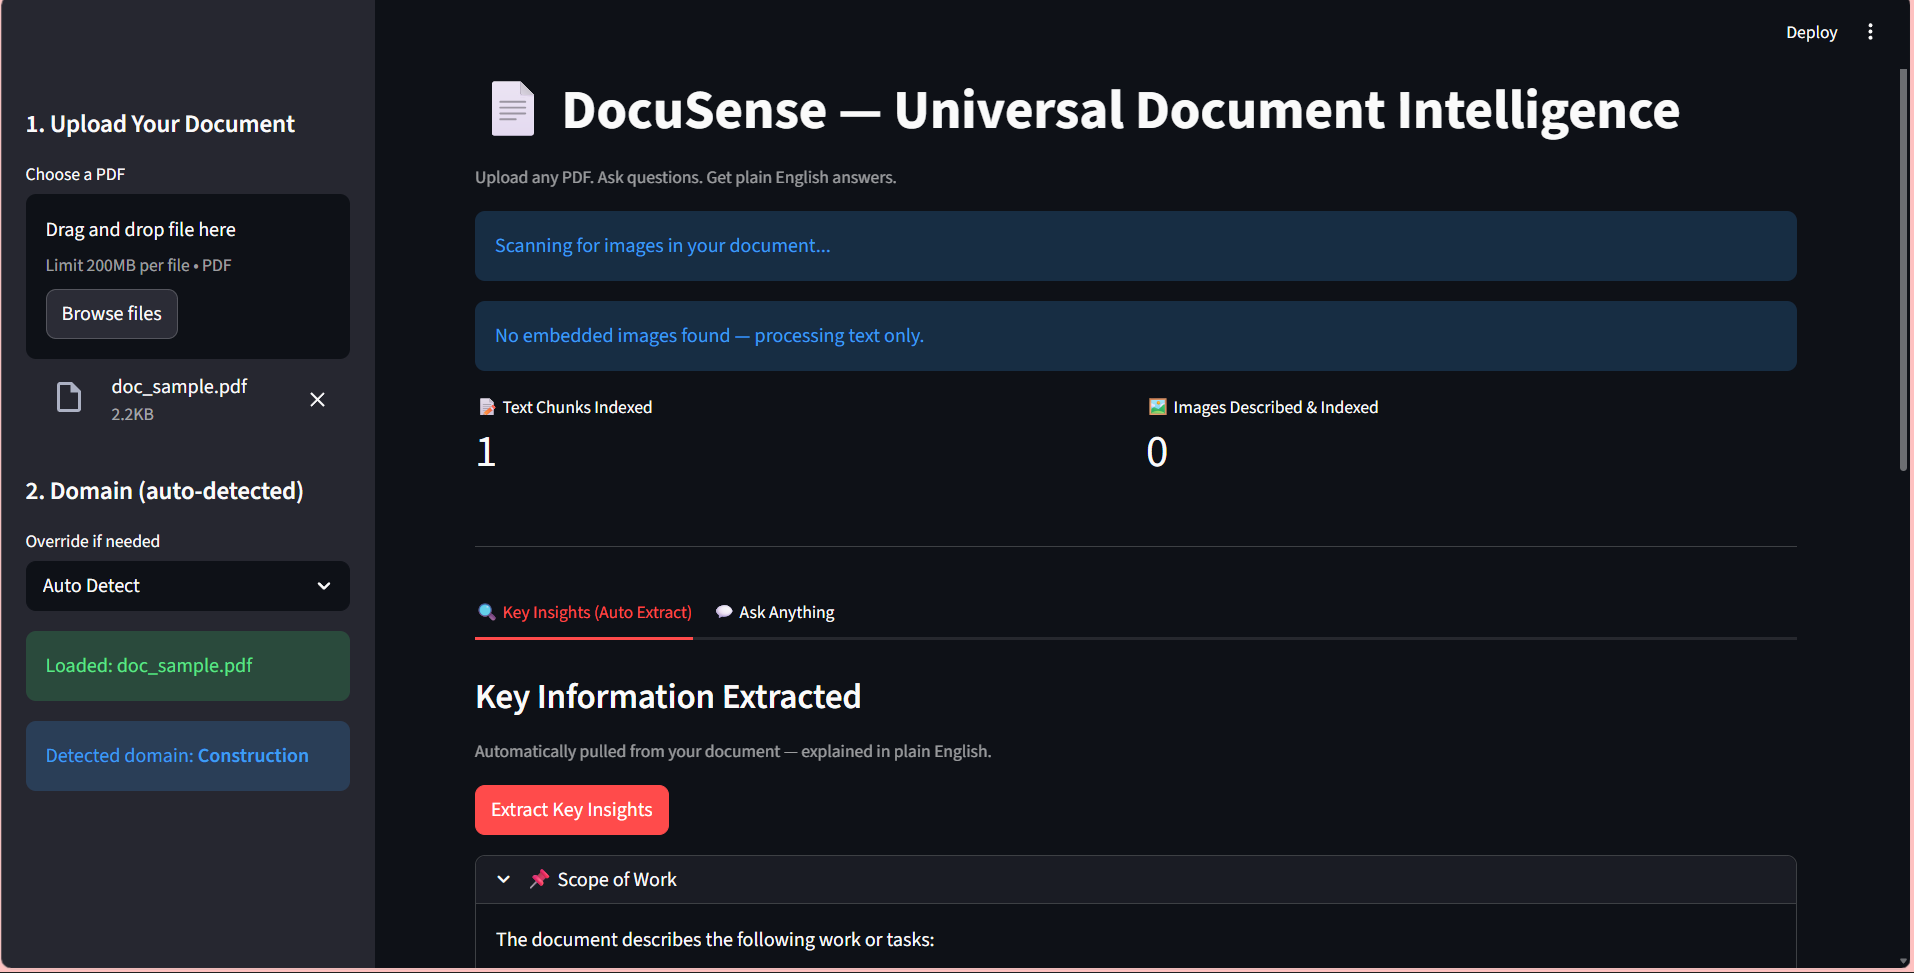
Task: Click the speech bubble icon on Ask Anything tab
Action: (x=723, y=611)
